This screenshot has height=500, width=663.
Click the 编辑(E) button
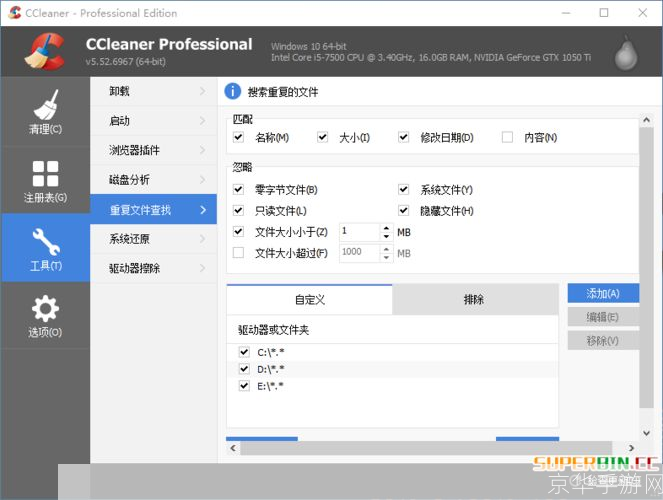pyautogui.click(x=603, y=317)
